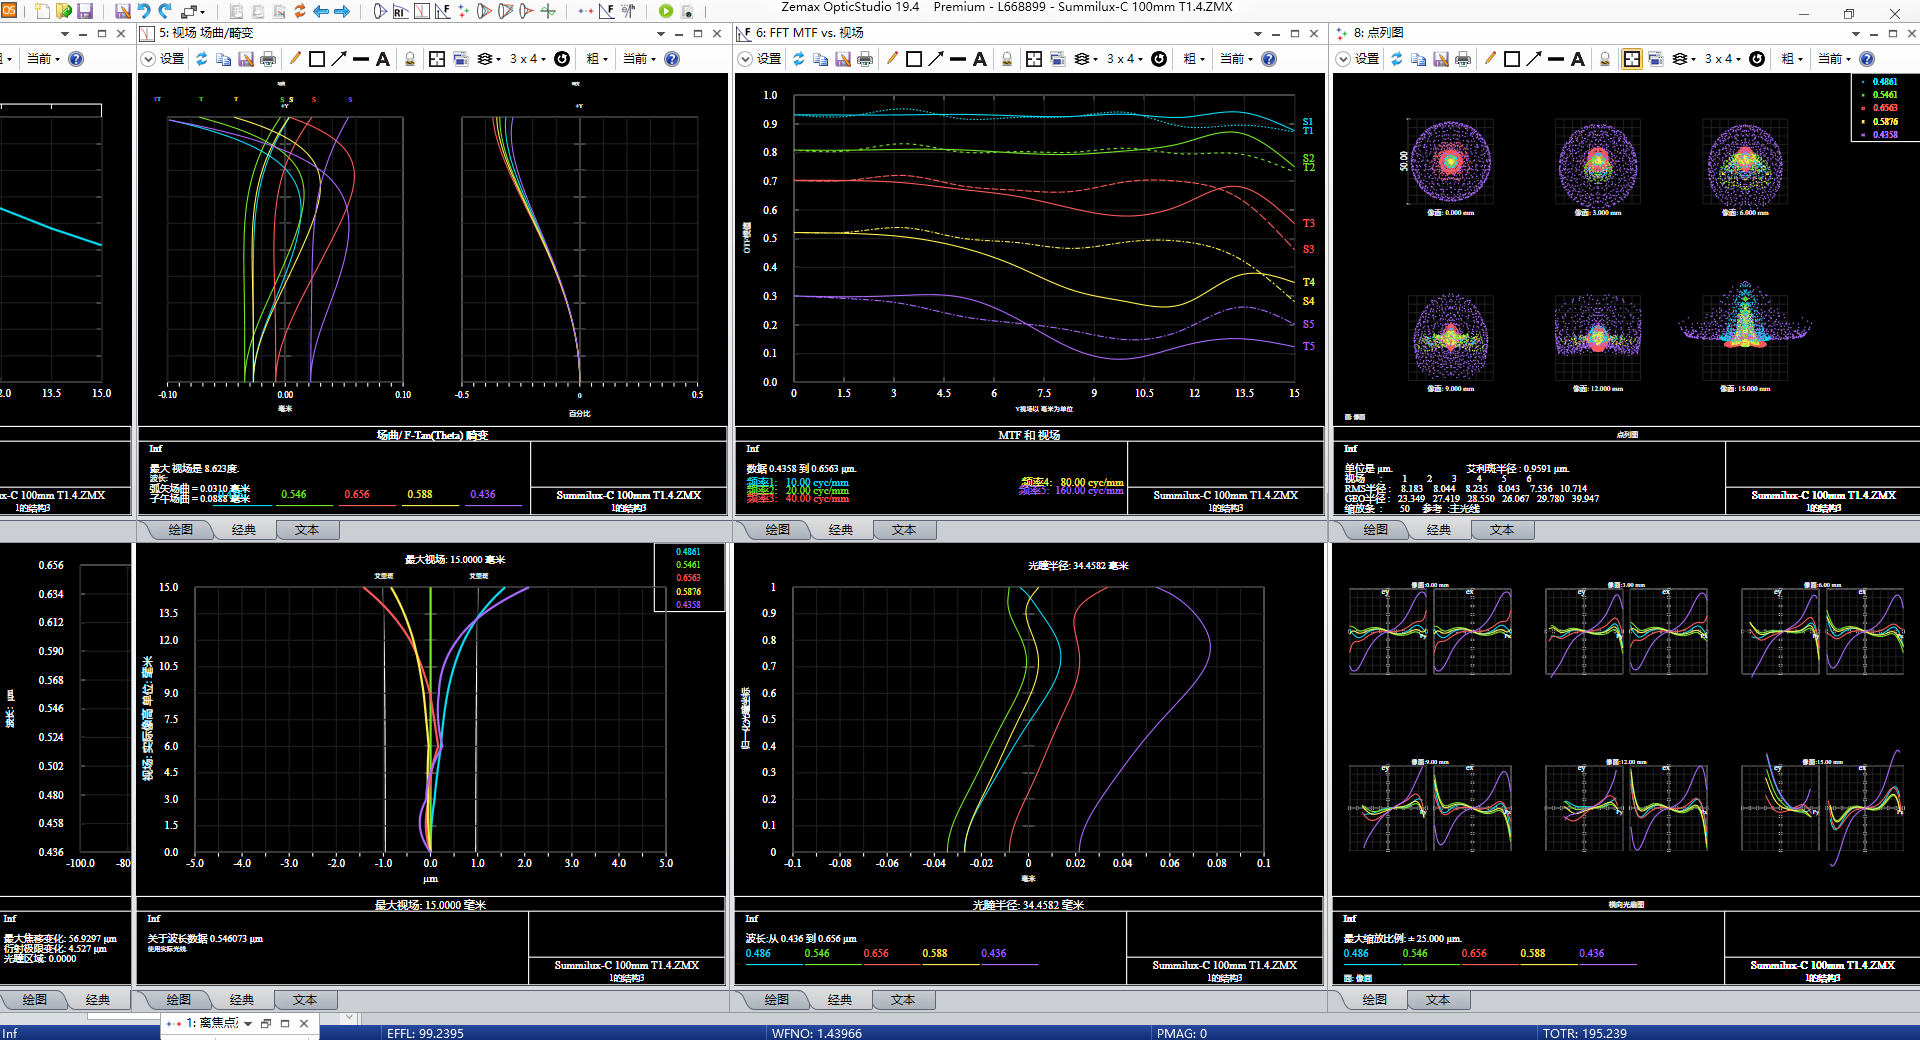This screenshot has height=1040, width=1920.
Task: Save the lens file using the floppy icon
Action: pyautogui.click(x=85, y=11)
